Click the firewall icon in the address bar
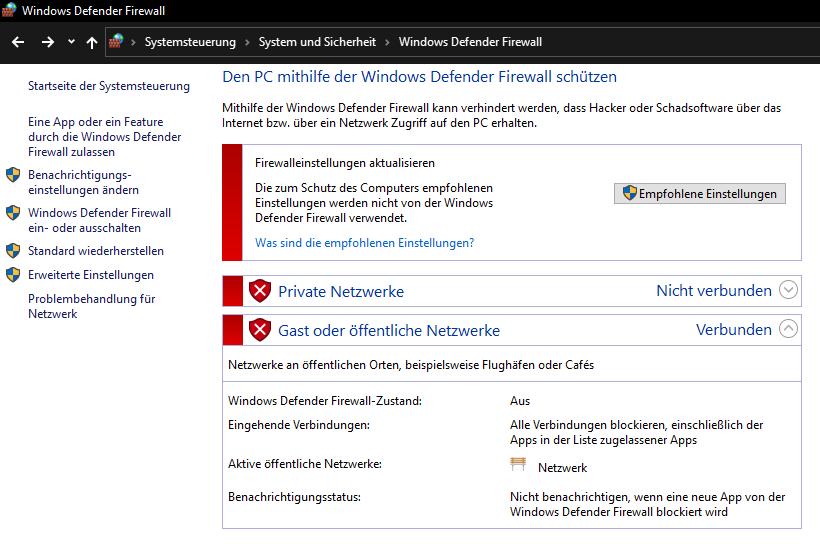This screenshot has height=554, width=820. (117, 42)
